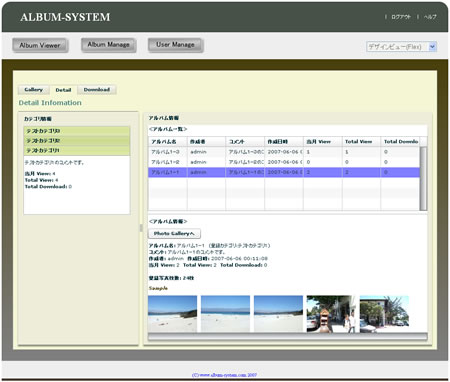
Task: Switch to the Gallery tab
Action: click(33, 90)
